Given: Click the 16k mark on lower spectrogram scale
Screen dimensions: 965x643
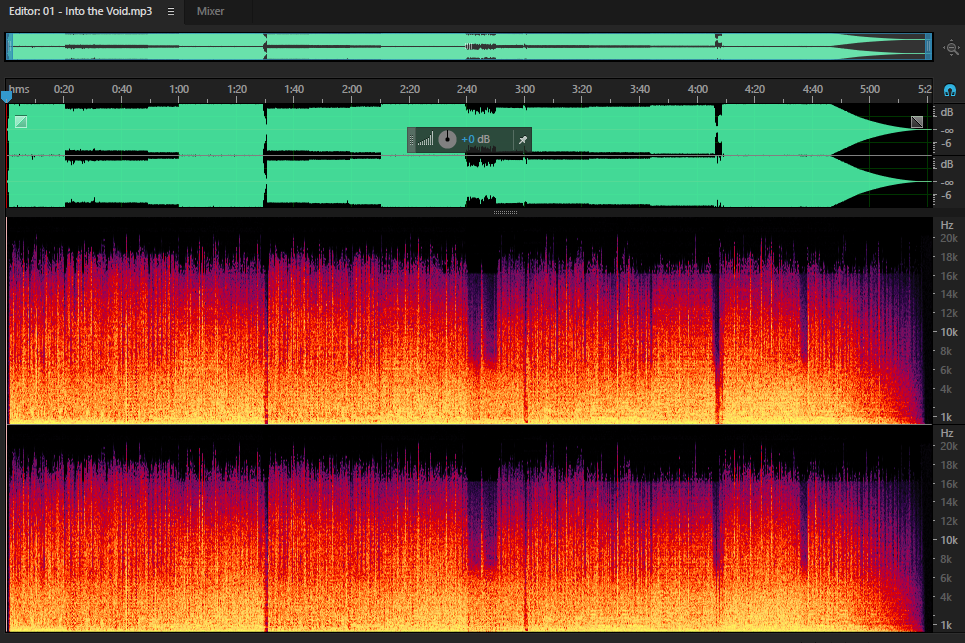Looking at the screenshot, I should point(948,484).
